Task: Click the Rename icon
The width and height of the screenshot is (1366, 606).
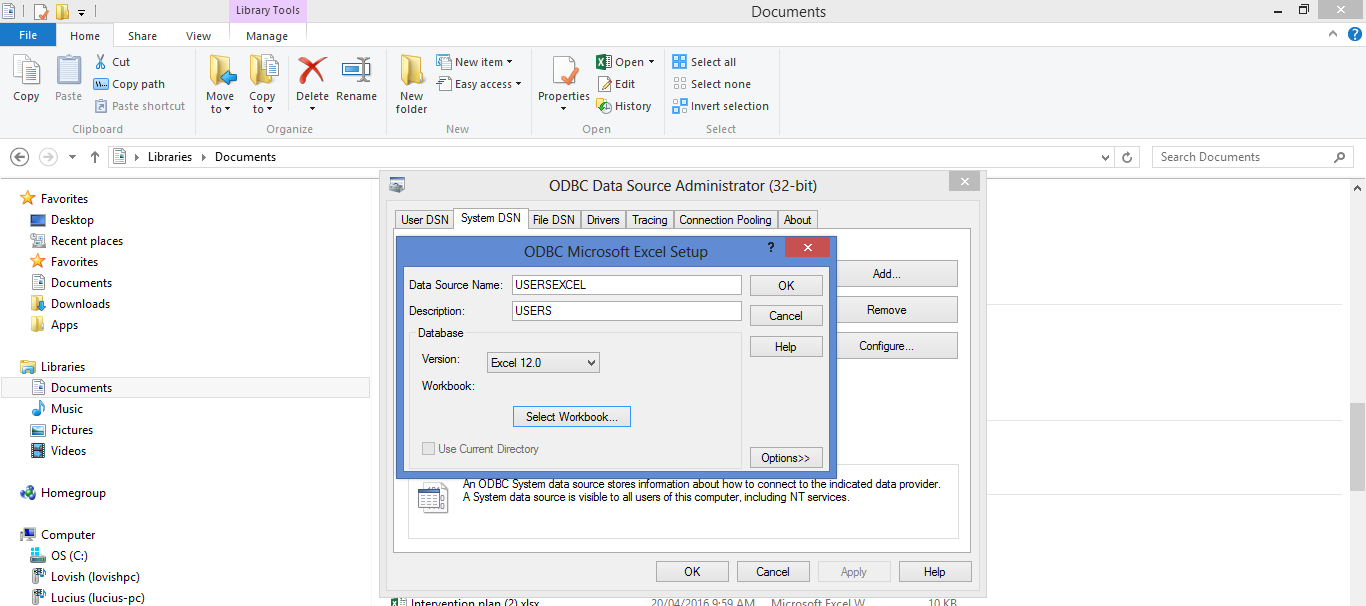Action: point(356,70)
